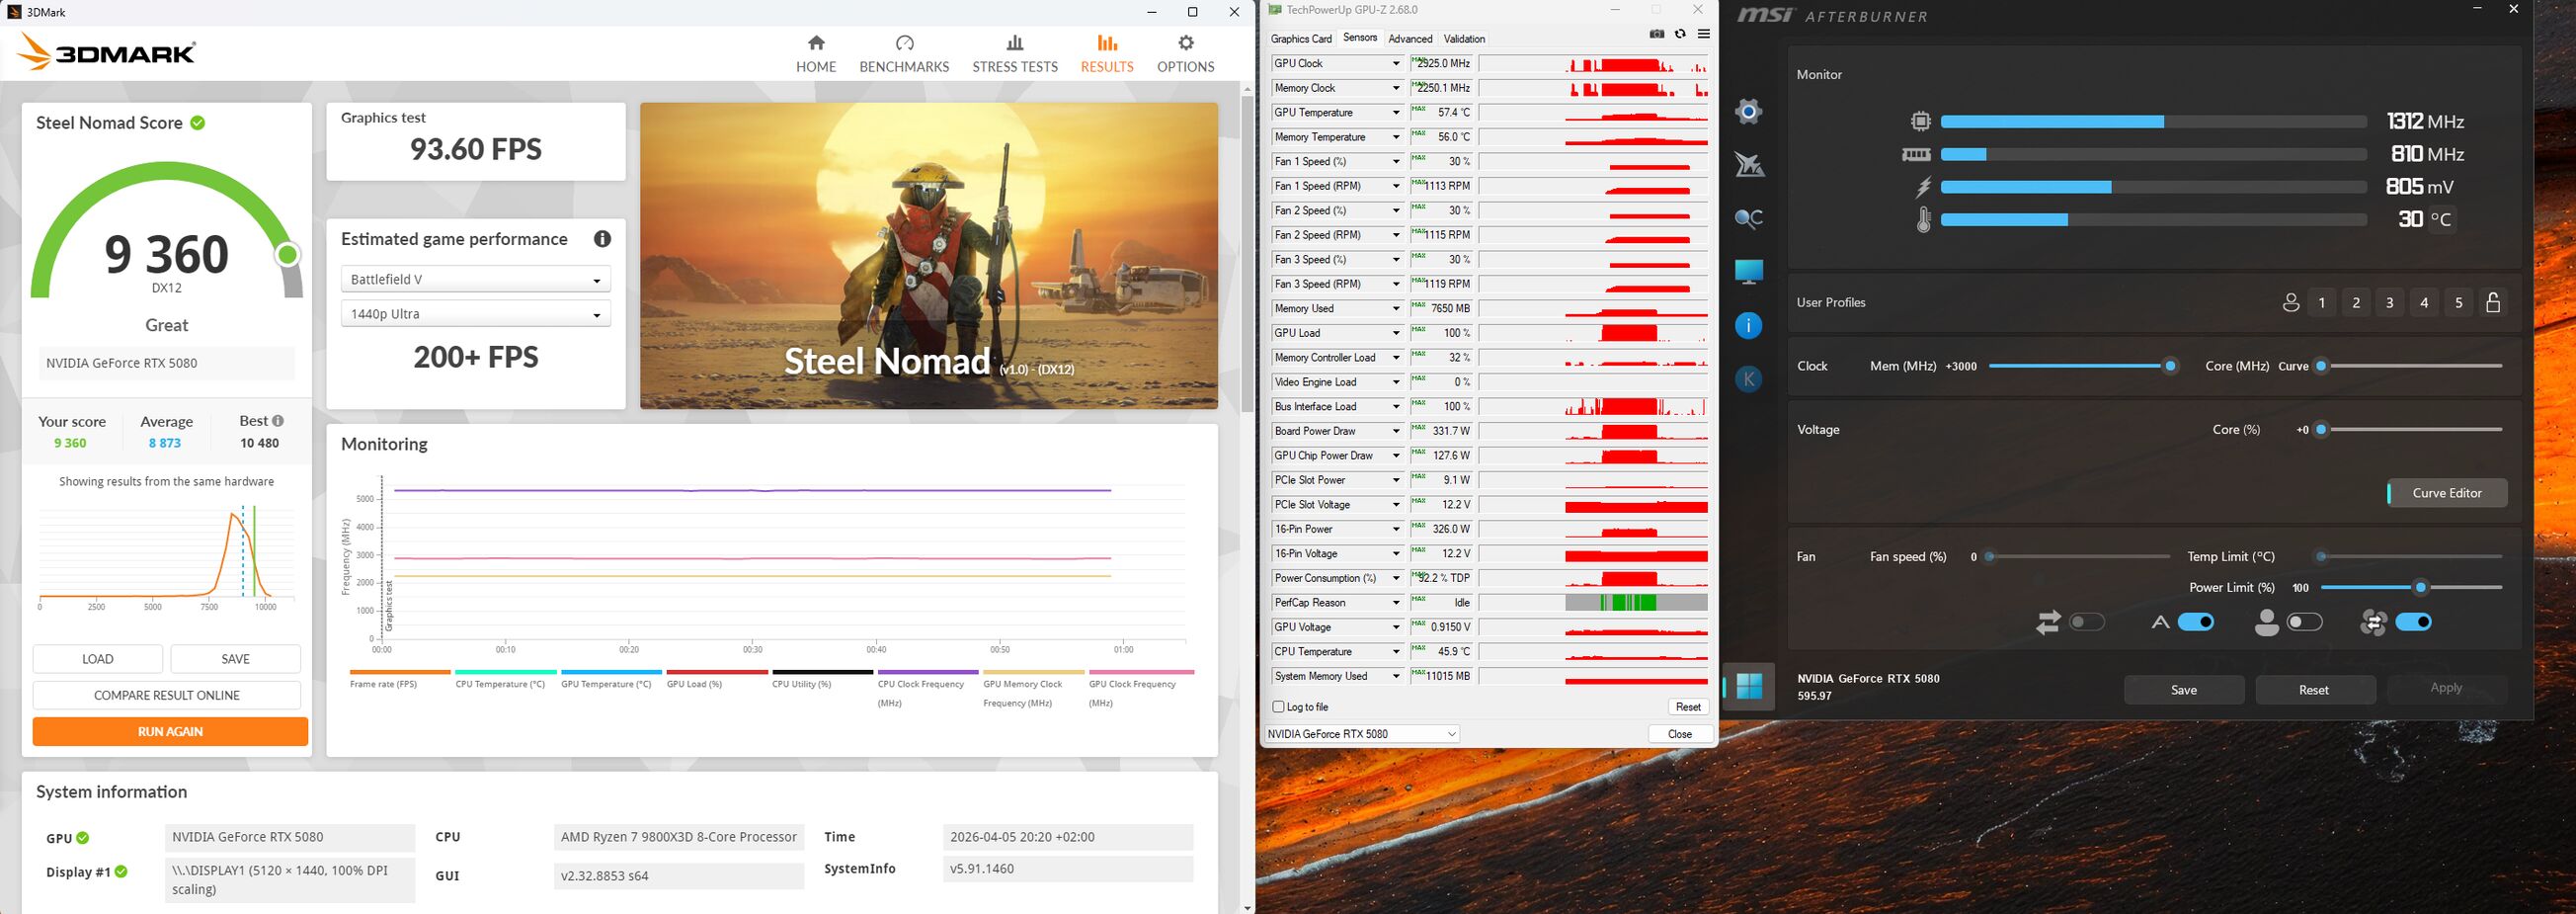The height and width of the screenshot is (914, 2576).
Task: Click the Reset button in GPU-Z
Action: click(x=1688, y=707)
